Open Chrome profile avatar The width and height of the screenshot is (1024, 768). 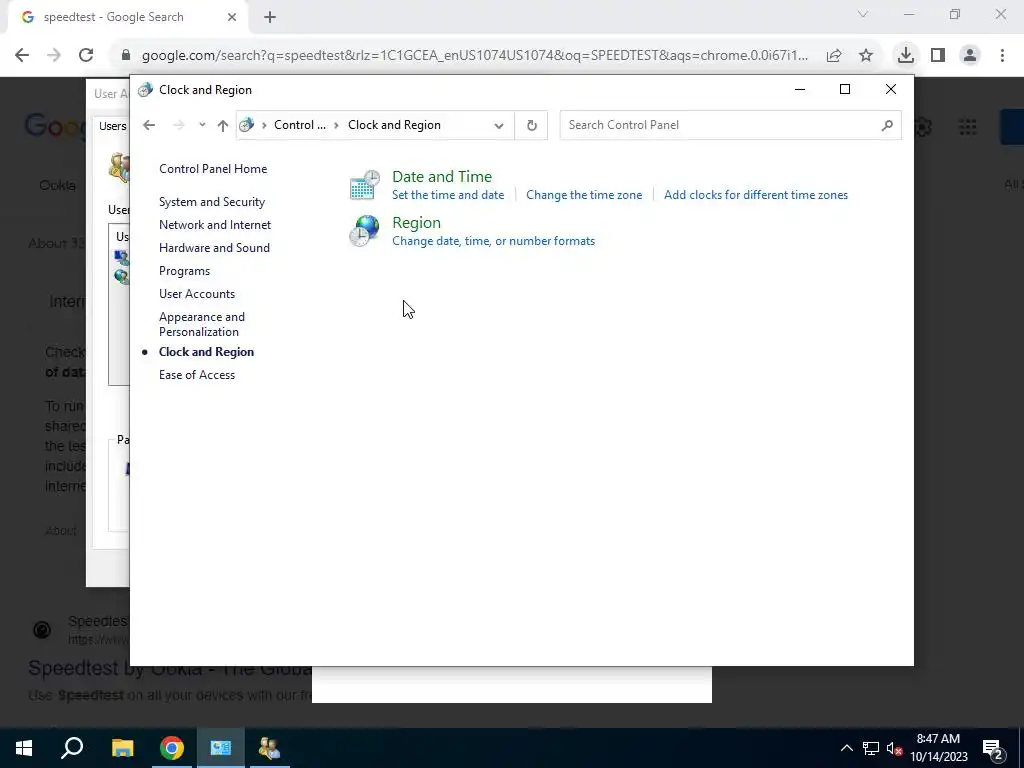coord(970,55)
